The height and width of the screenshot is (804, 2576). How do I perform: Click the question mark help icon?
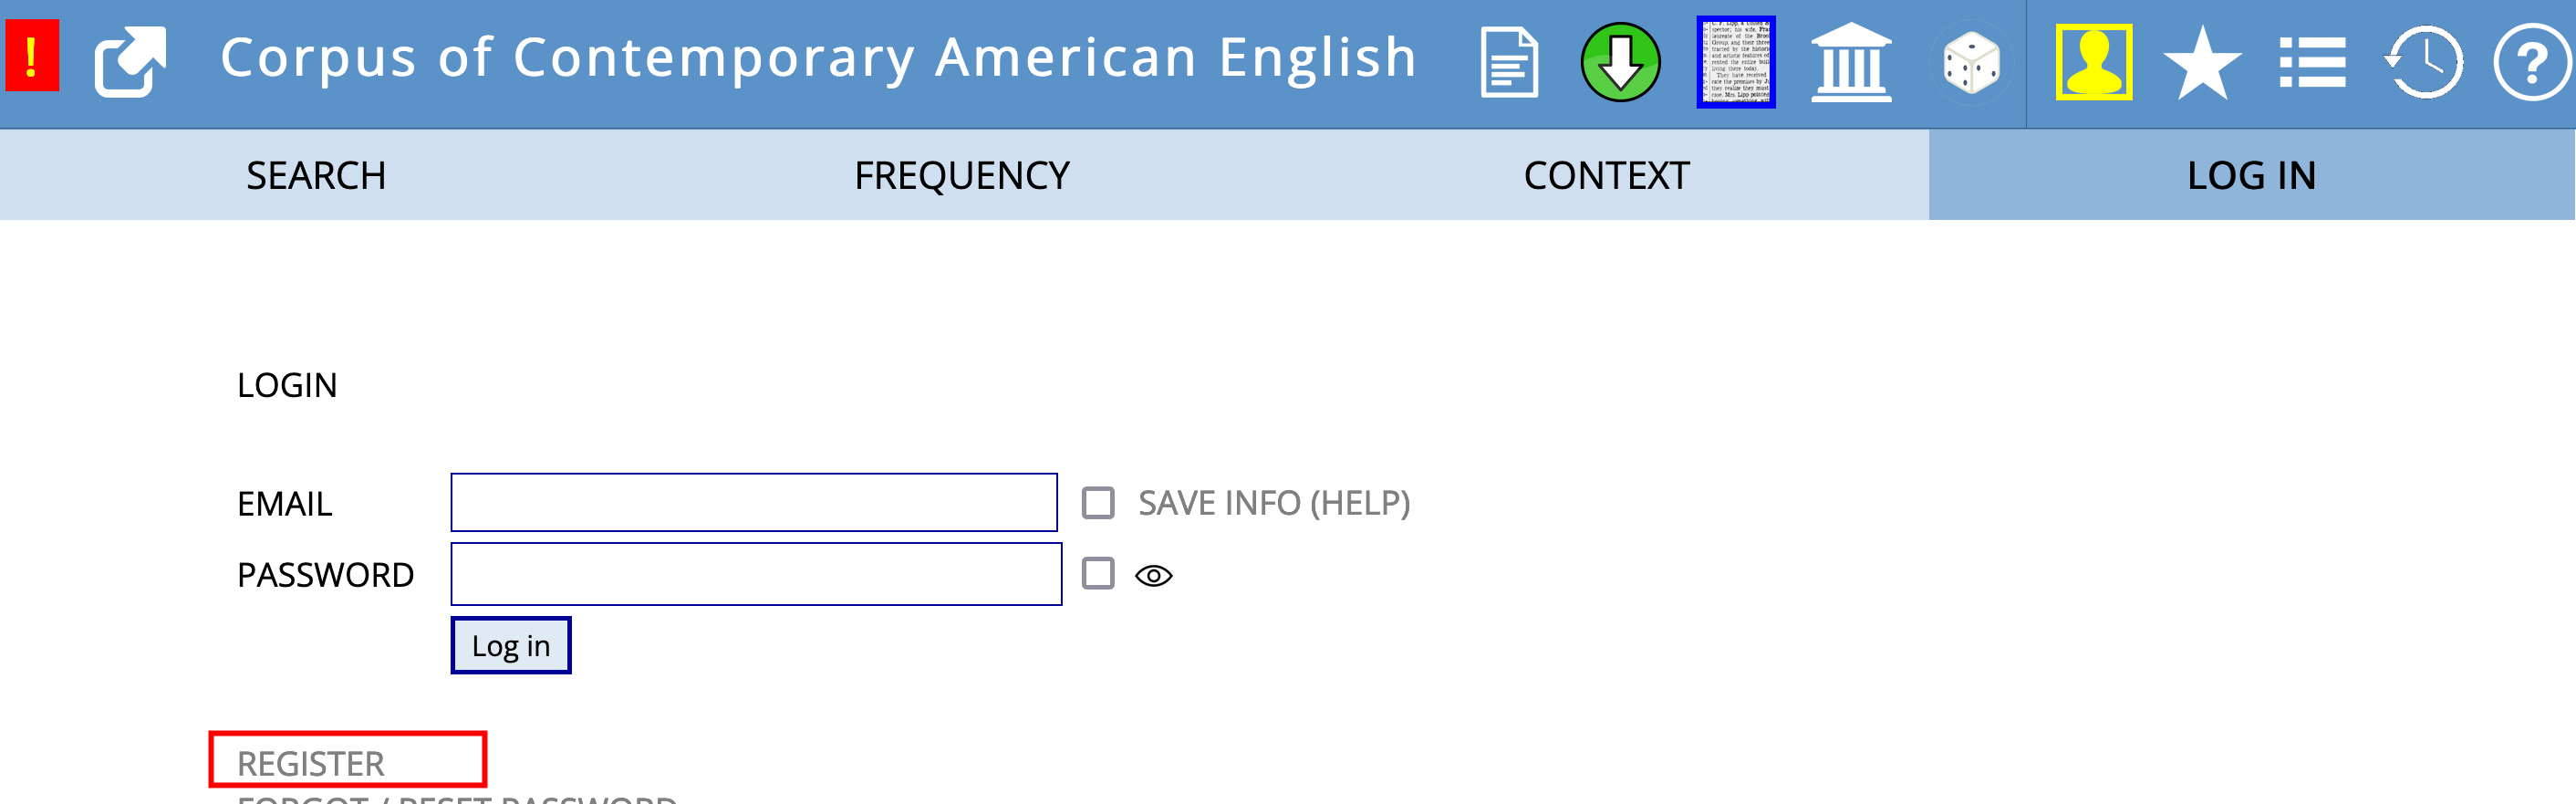click(2531, 63)
